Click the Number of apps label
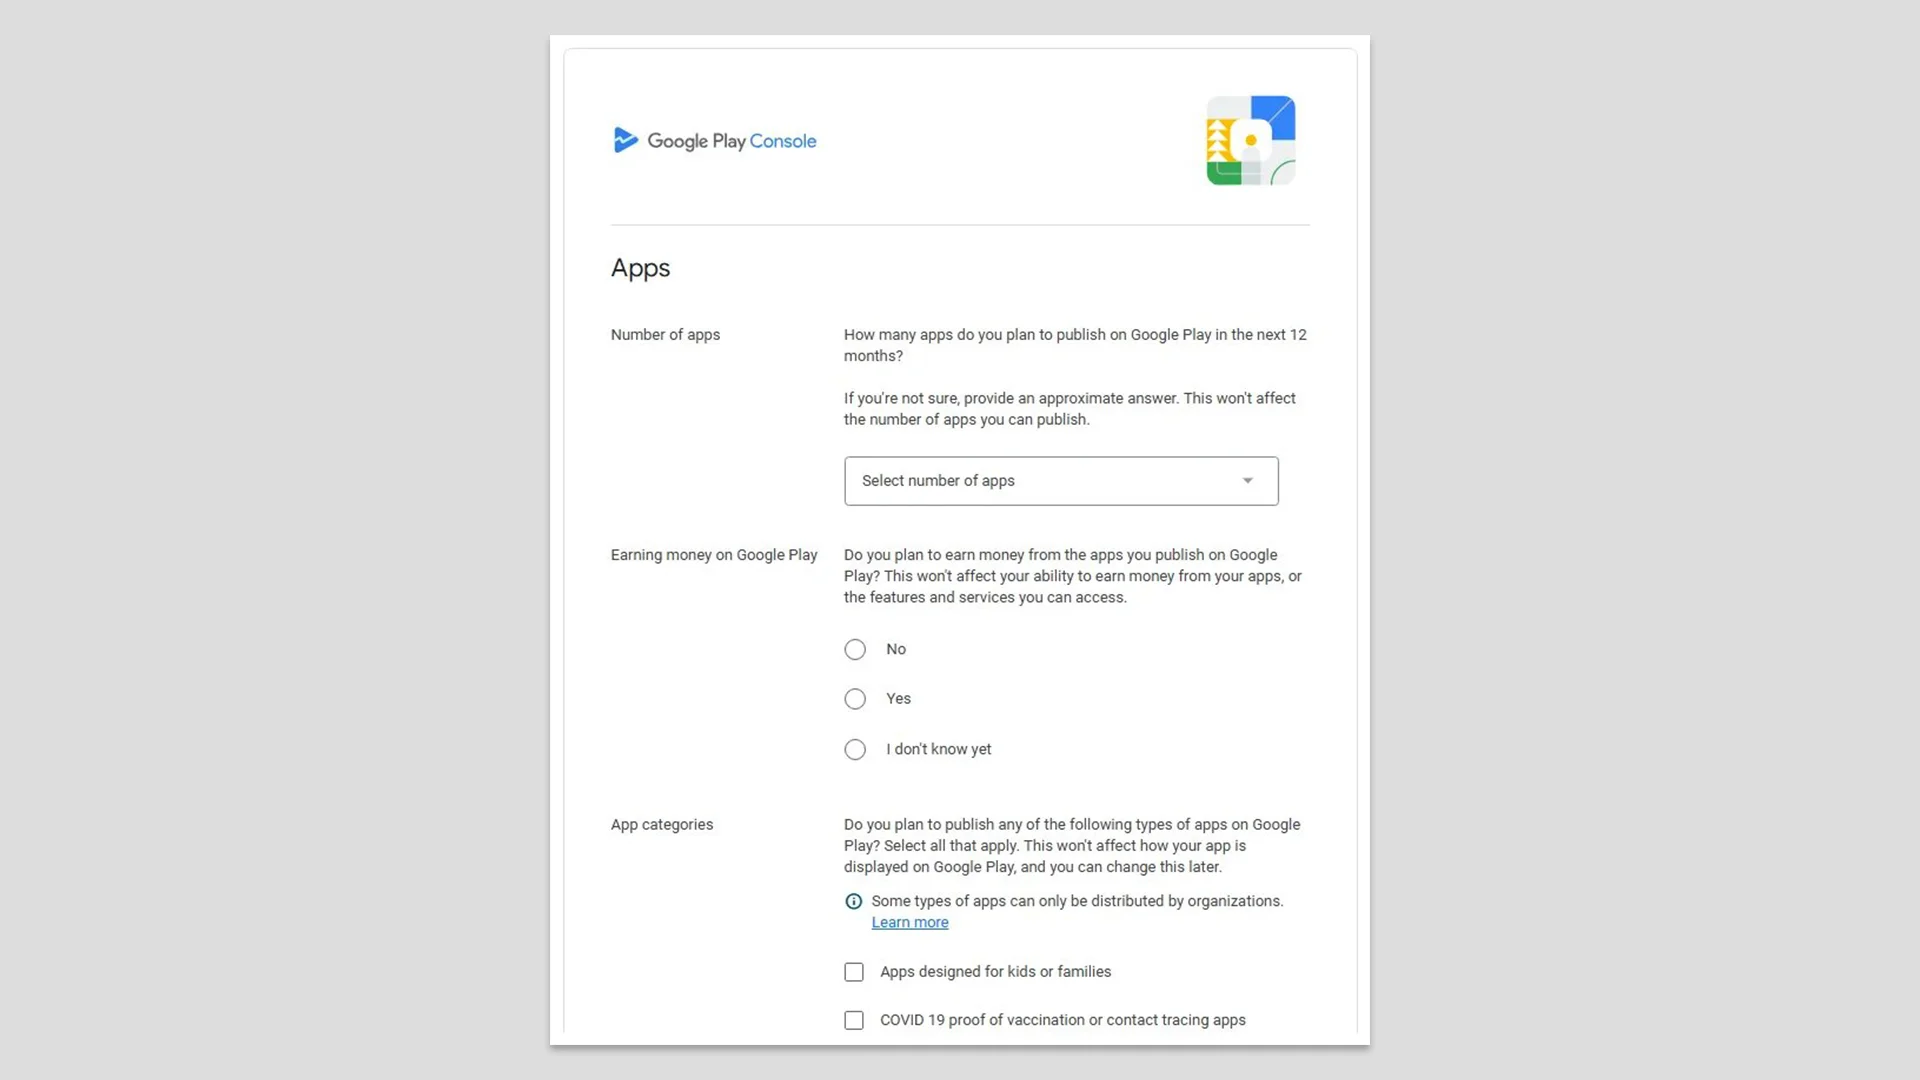The image size is (1920, 1080). [x=665, y=335]
